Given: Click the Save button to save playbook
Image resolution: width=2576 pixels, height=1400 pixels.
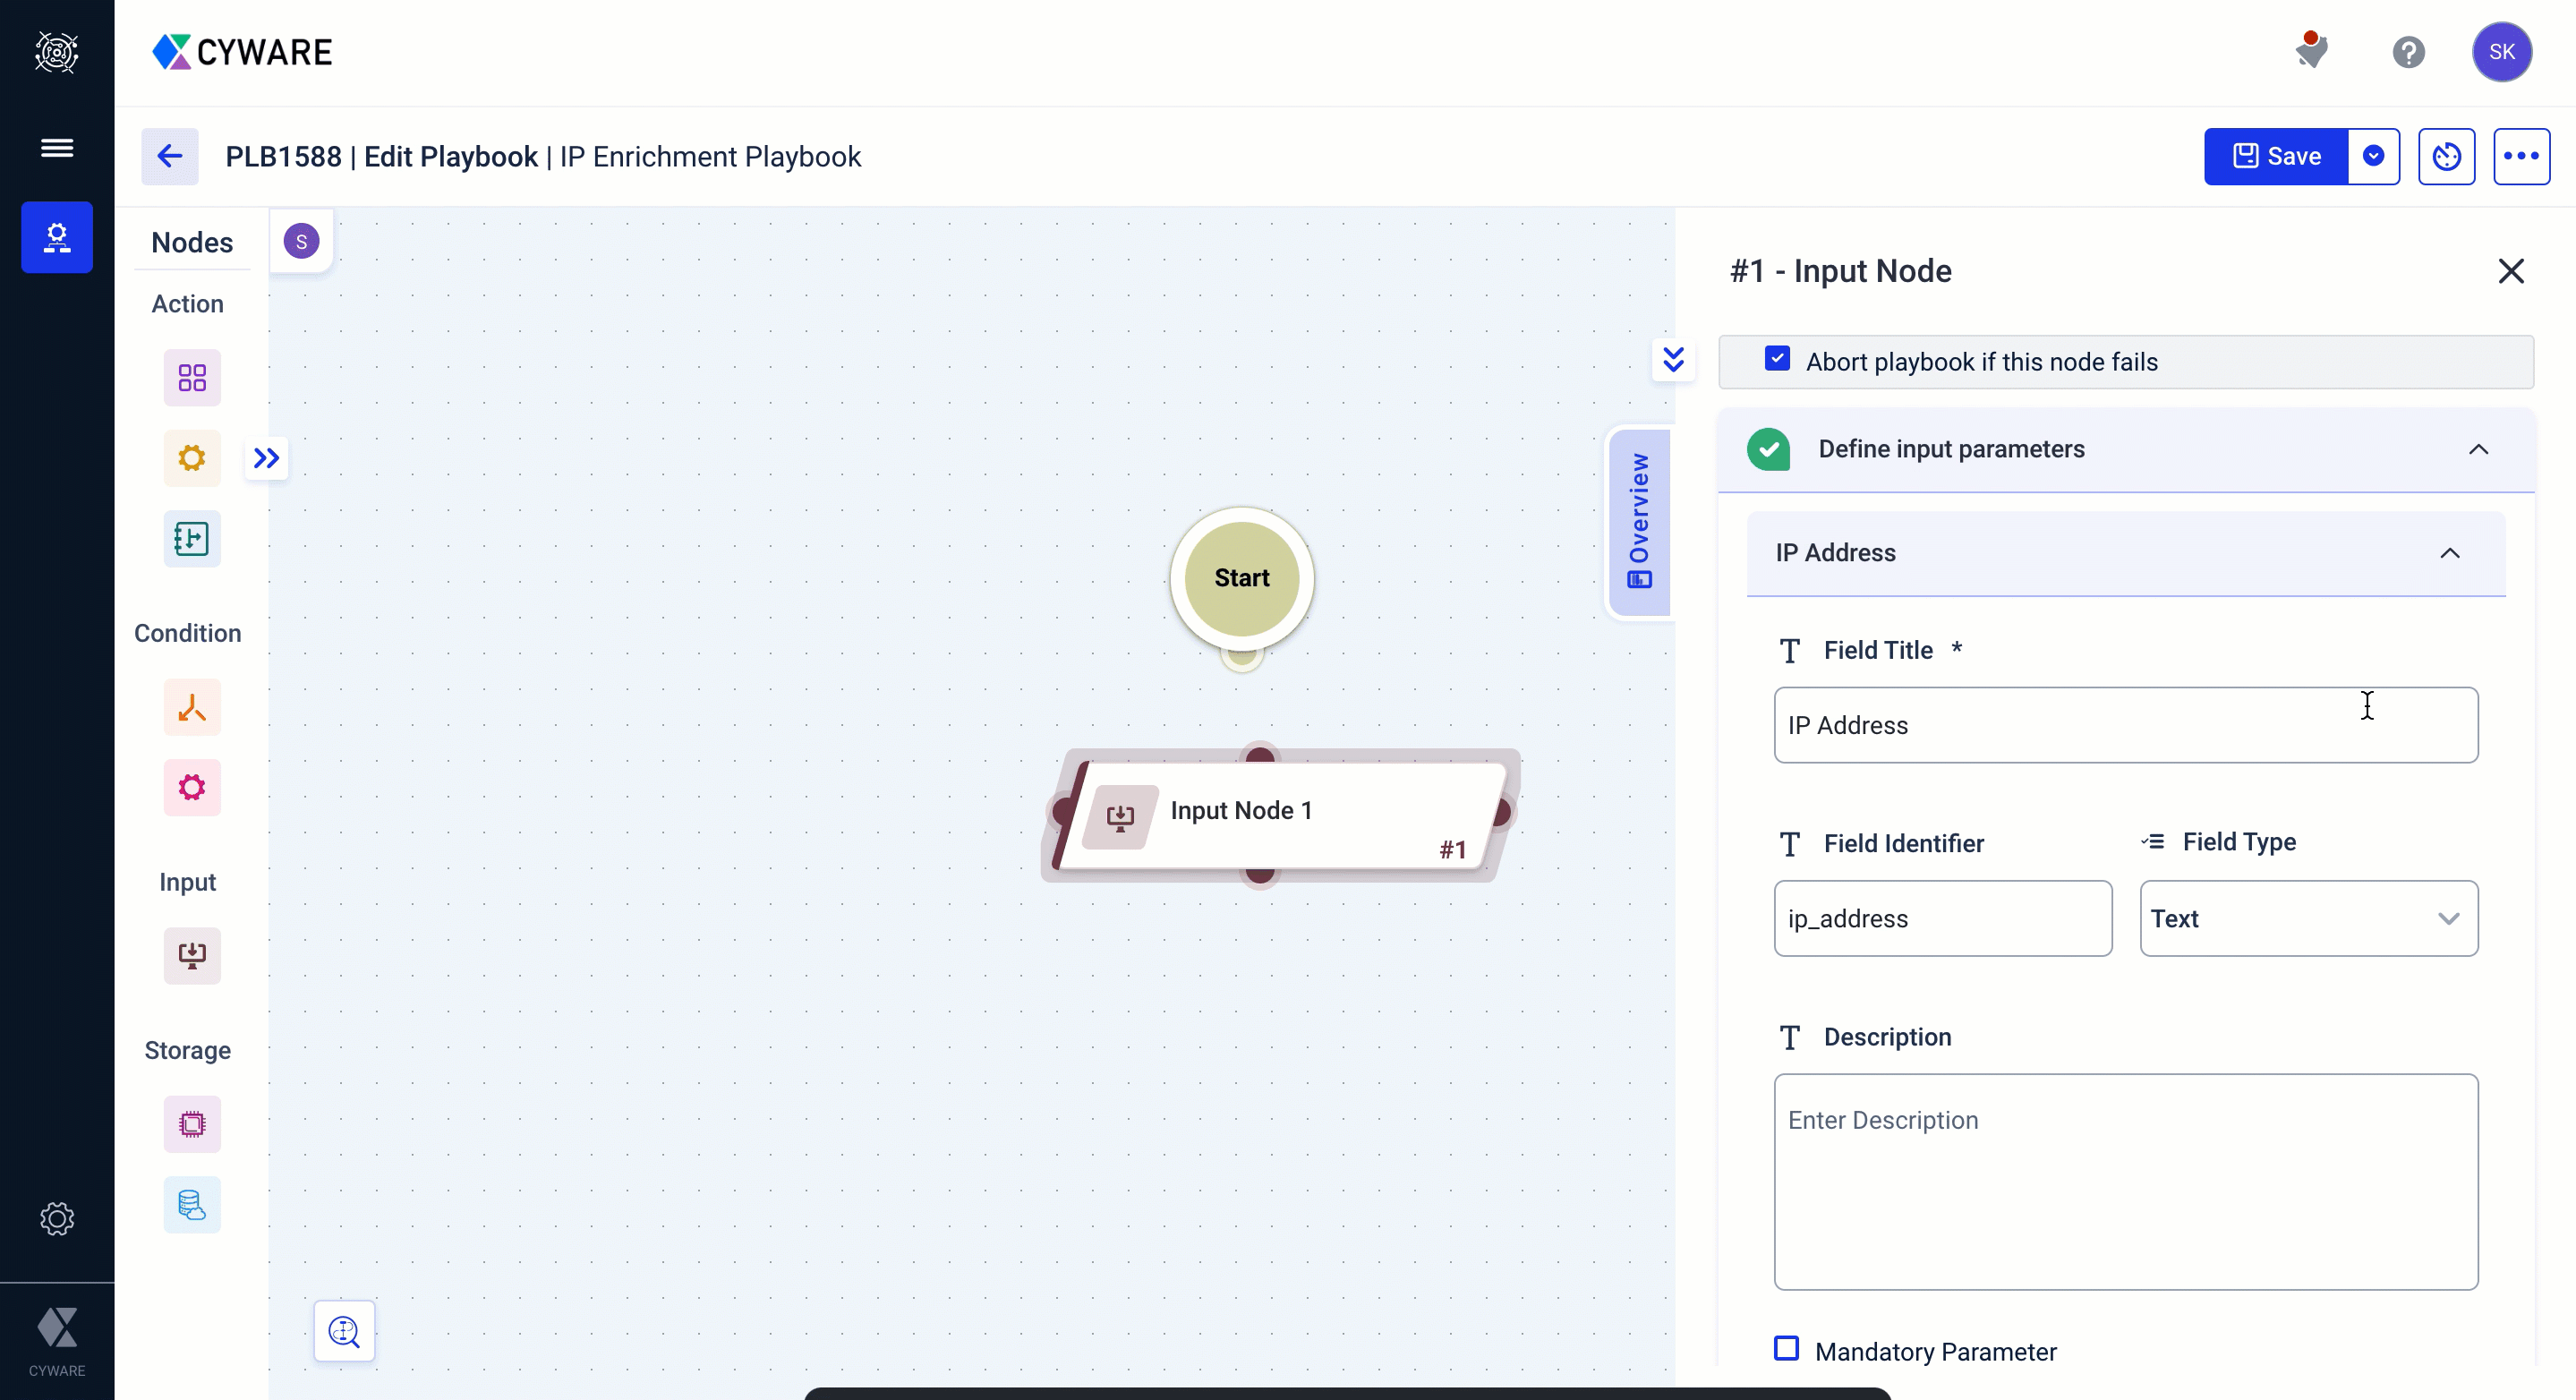Looking at the screenshot, I should point(2278,157).
